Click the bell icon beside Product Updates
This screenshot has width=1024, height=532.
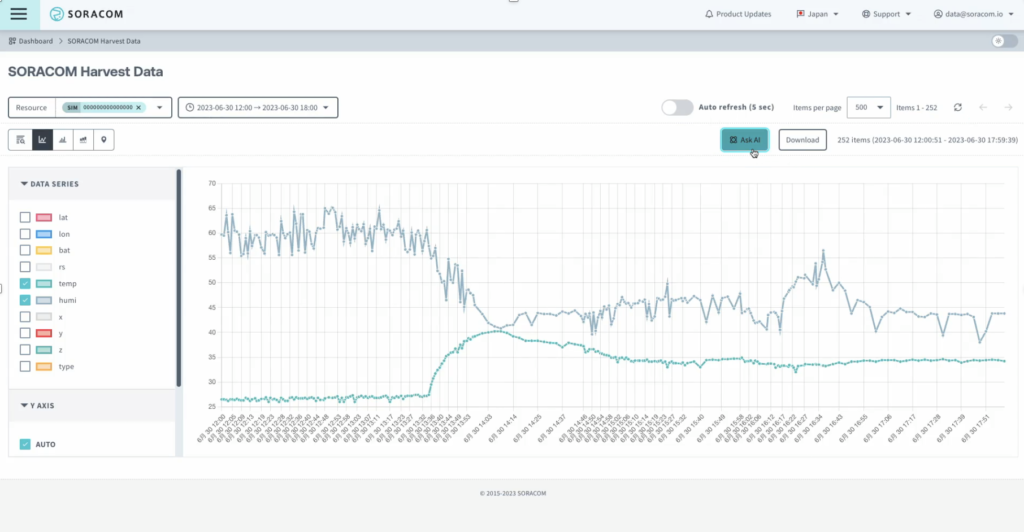pos(709,14)
